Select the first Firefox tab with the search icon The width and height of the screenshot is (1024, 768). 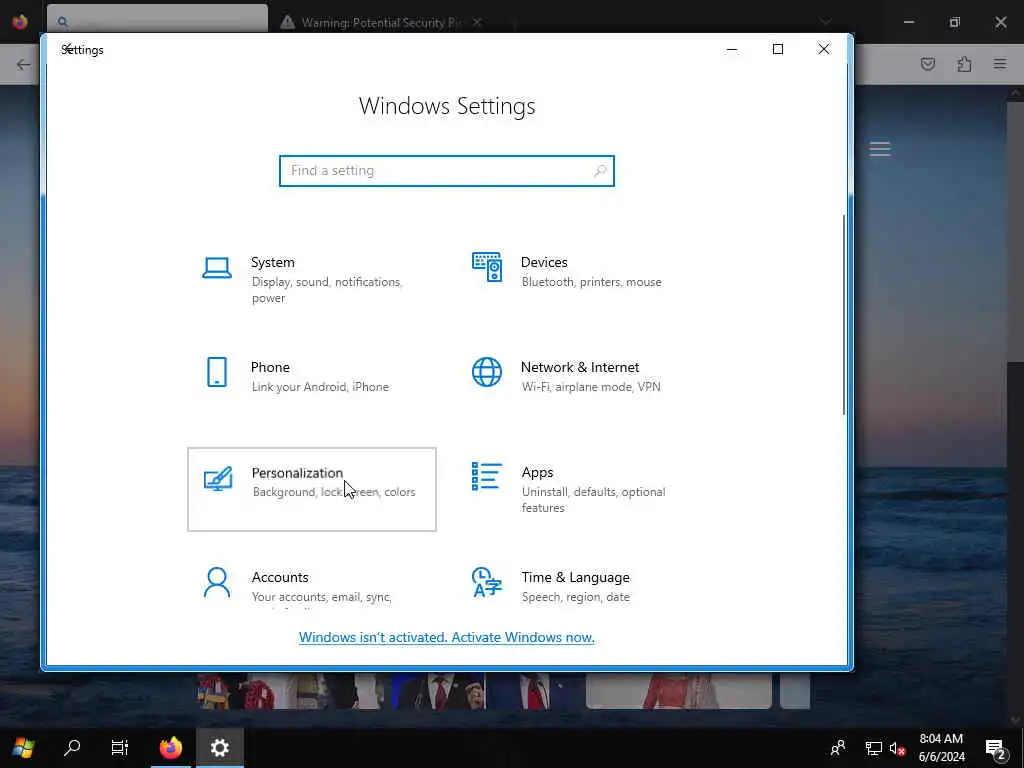(157, 20)
